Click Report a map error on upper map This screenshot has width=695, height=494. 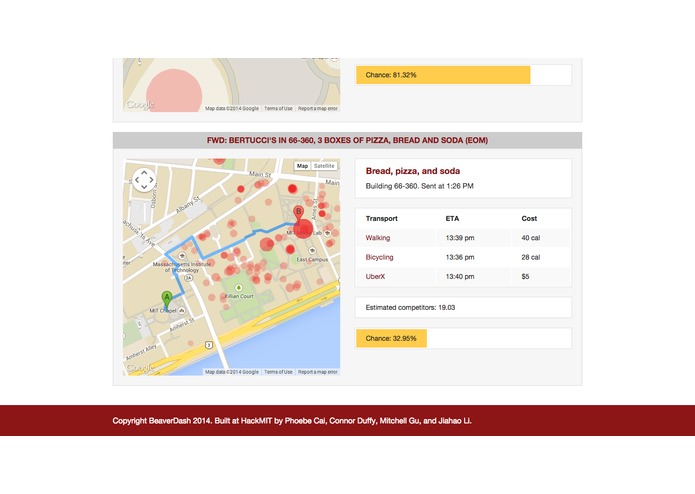pyautogui.click(x=318, y=109)
